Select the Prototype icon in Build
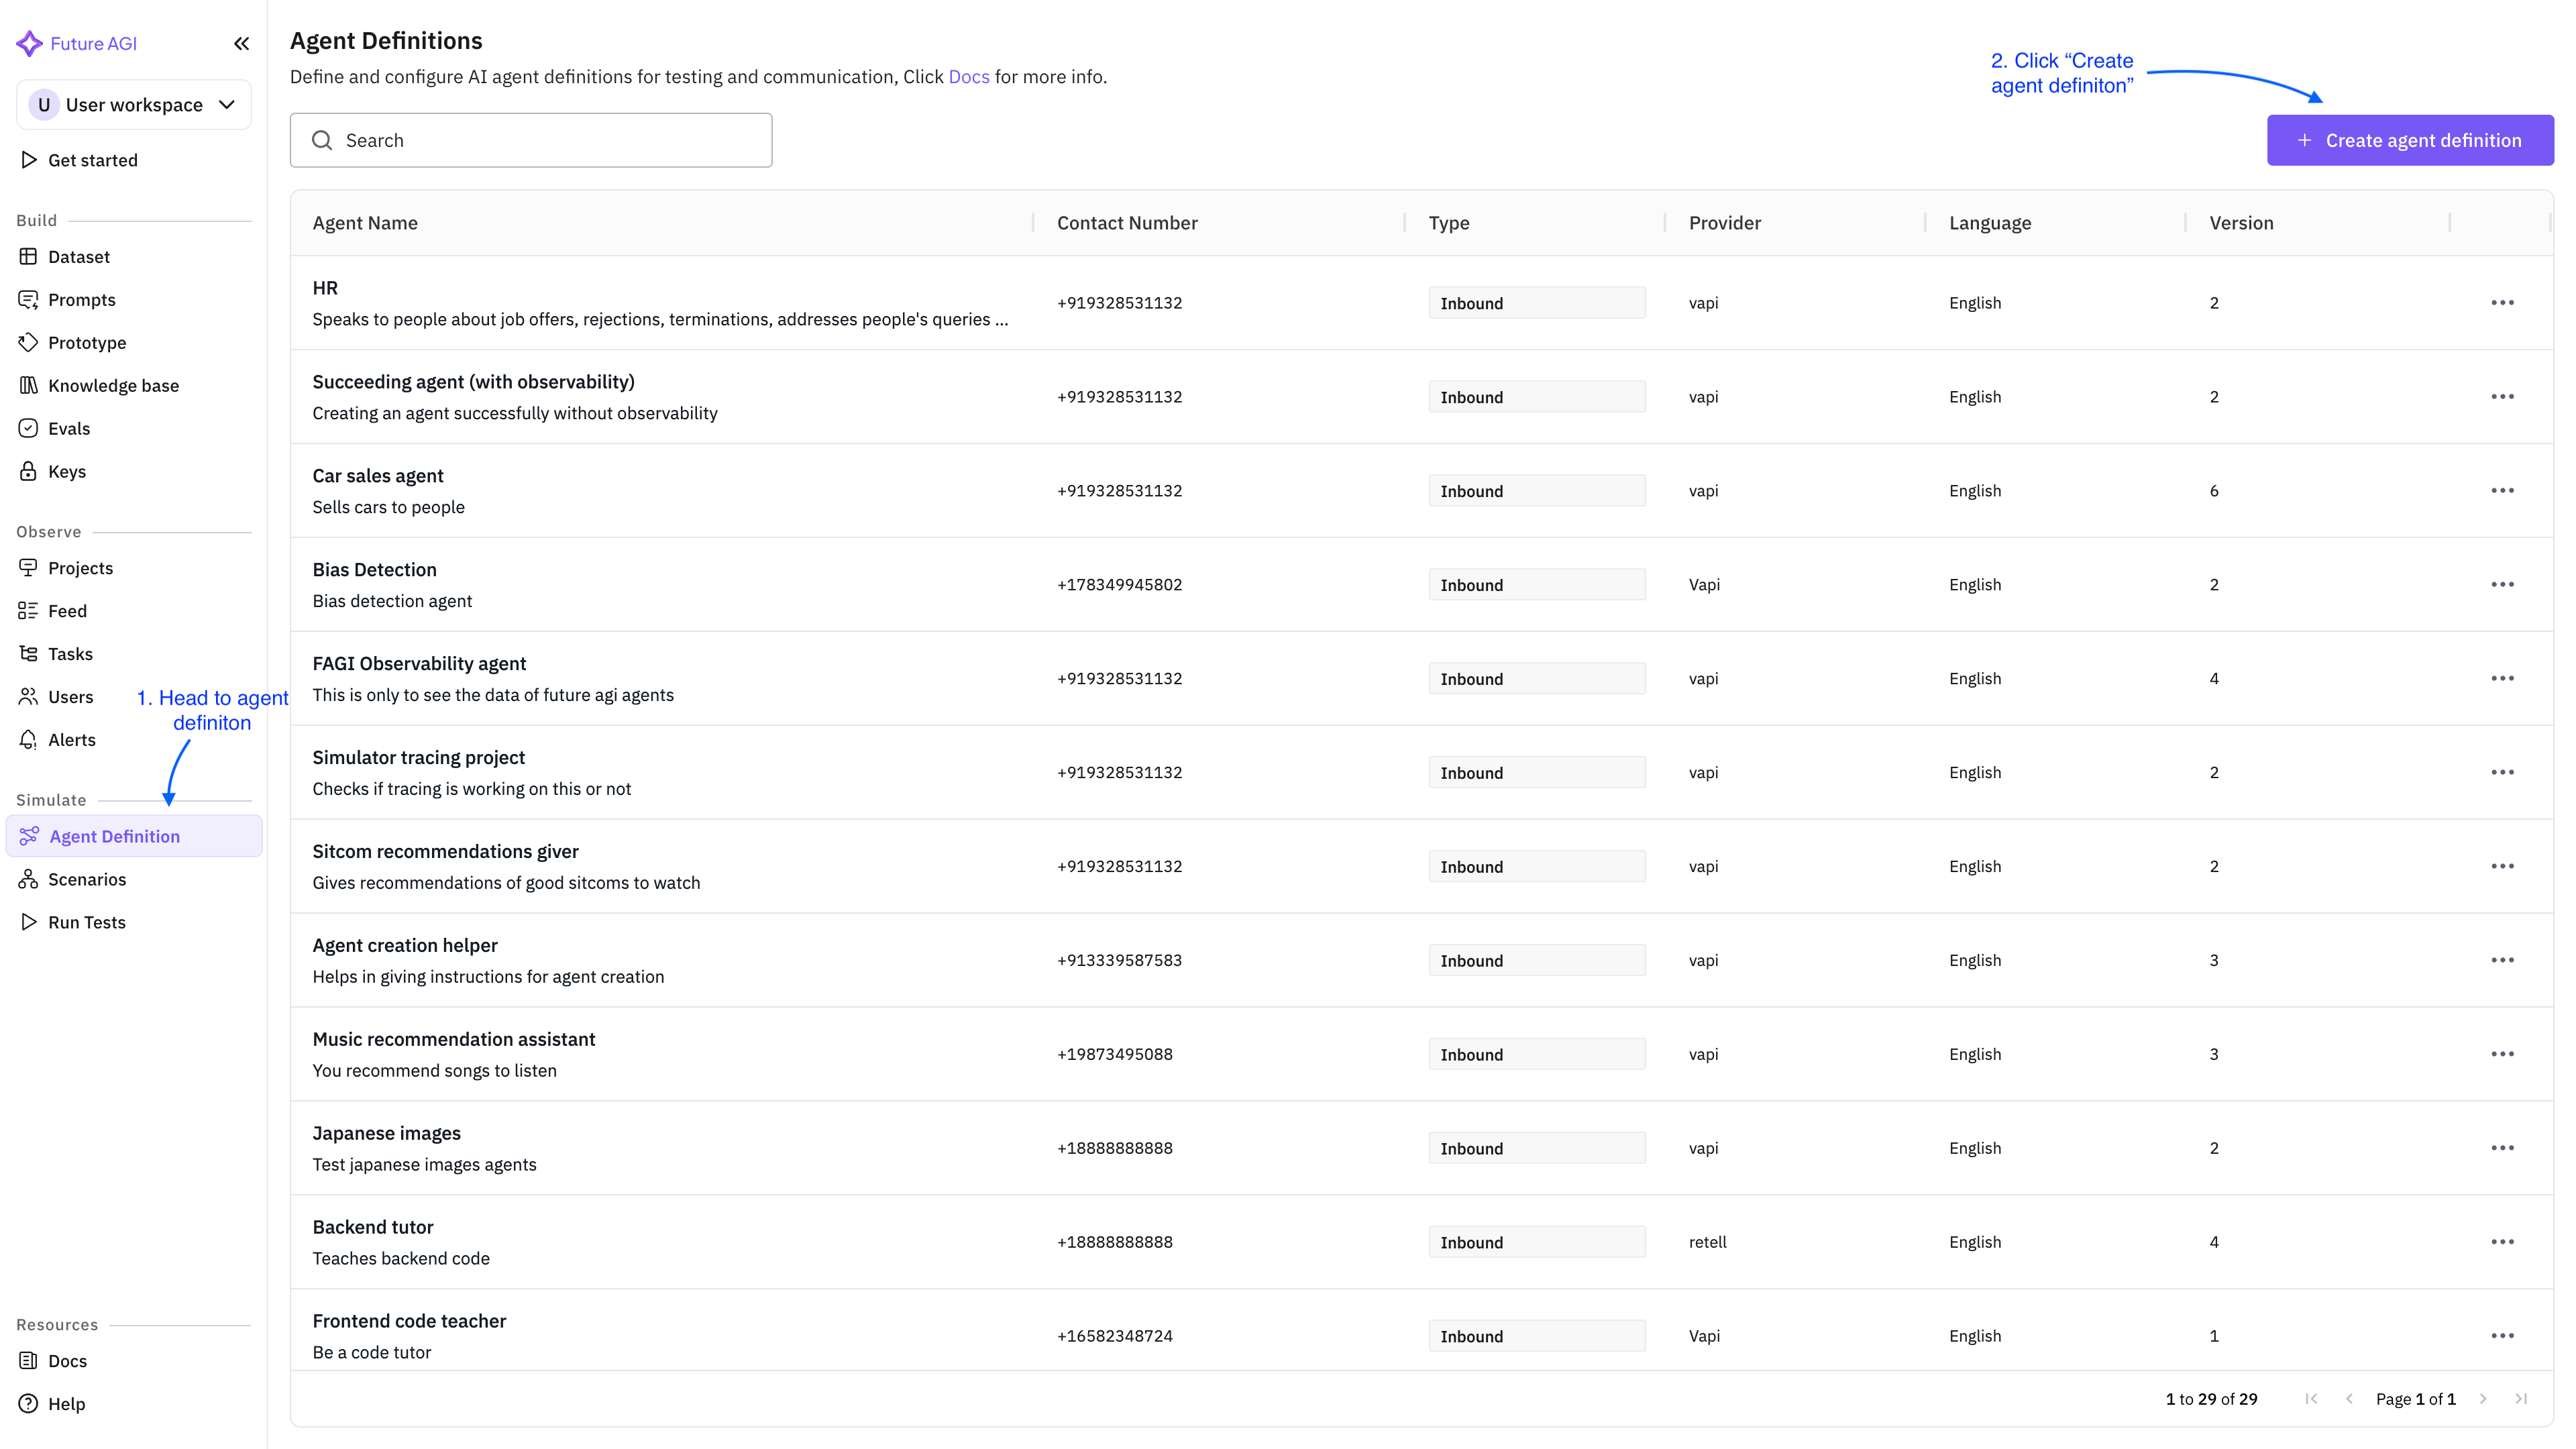2576x1449 pixels. pyautogui.click(x=29, y=342)
